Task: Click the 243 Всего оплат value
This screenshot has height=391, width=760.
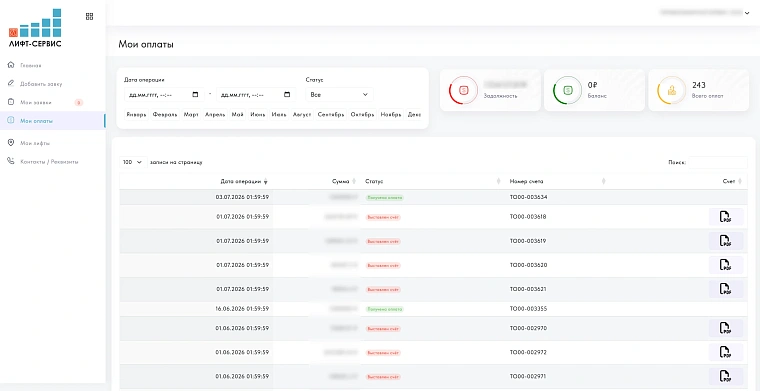Action: 698,85
